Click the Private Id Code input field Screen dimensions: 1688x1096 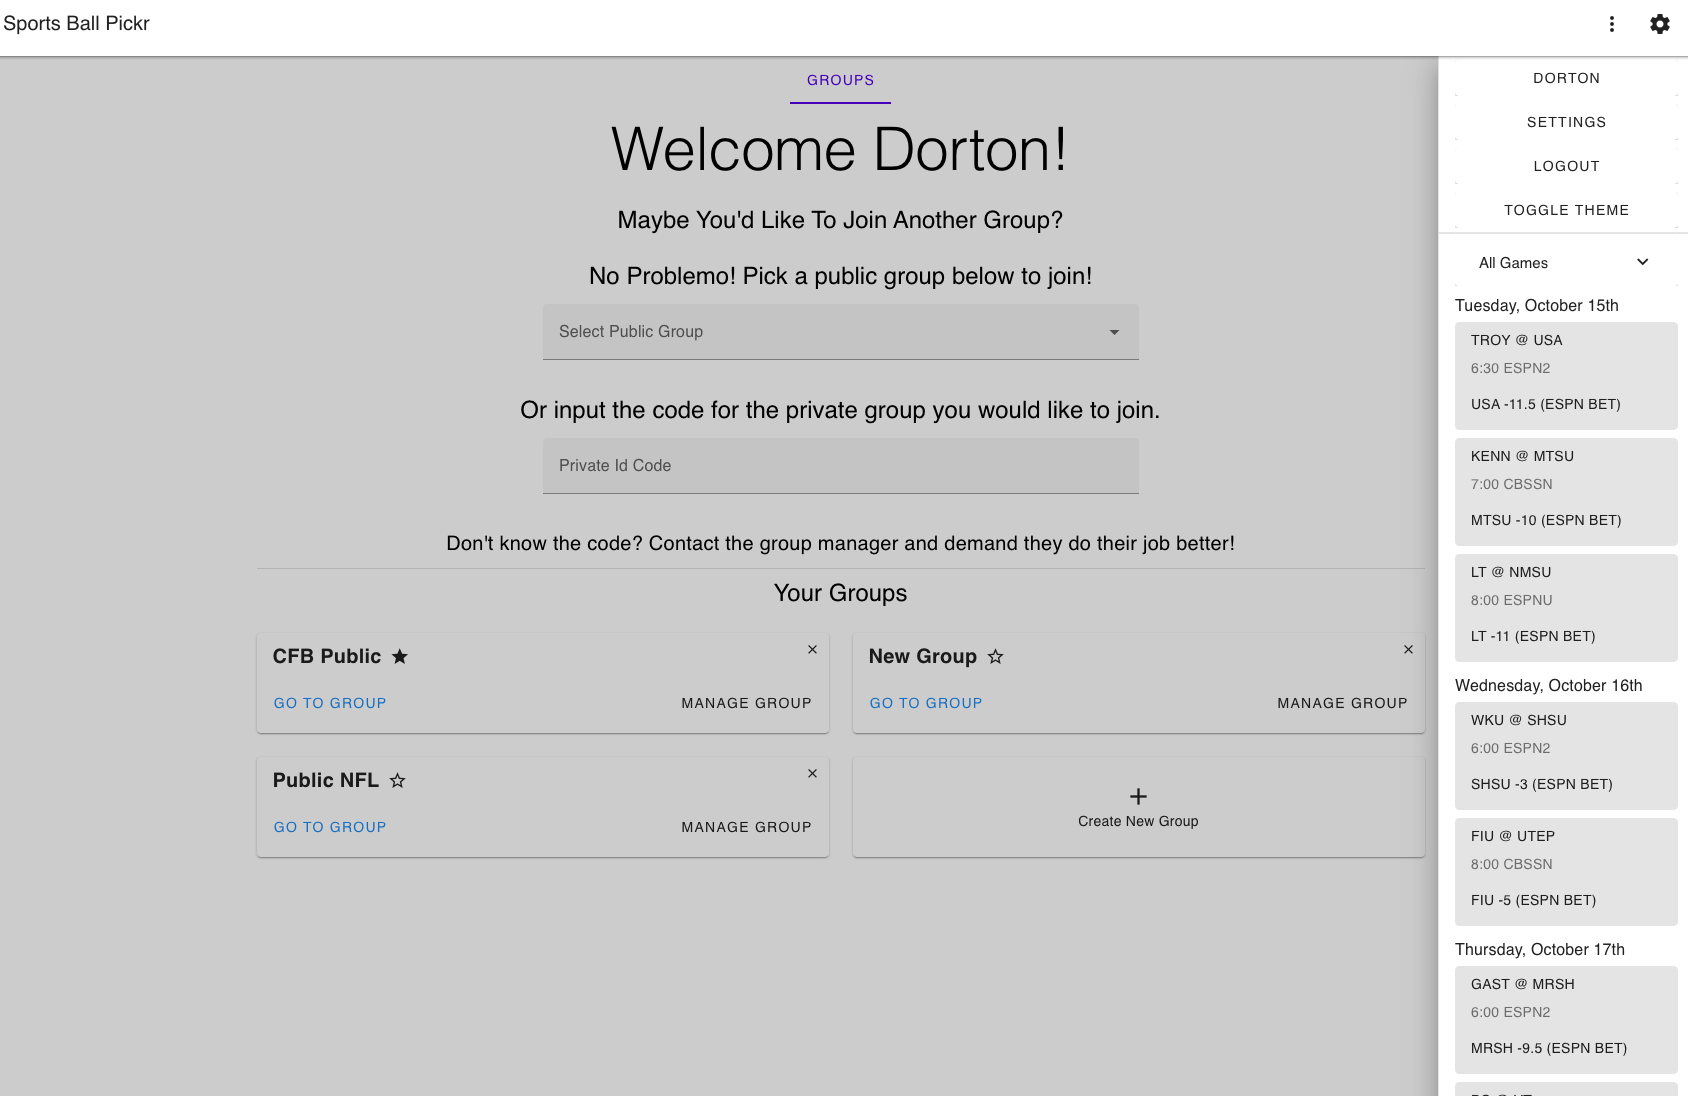[x=840, y=466]
